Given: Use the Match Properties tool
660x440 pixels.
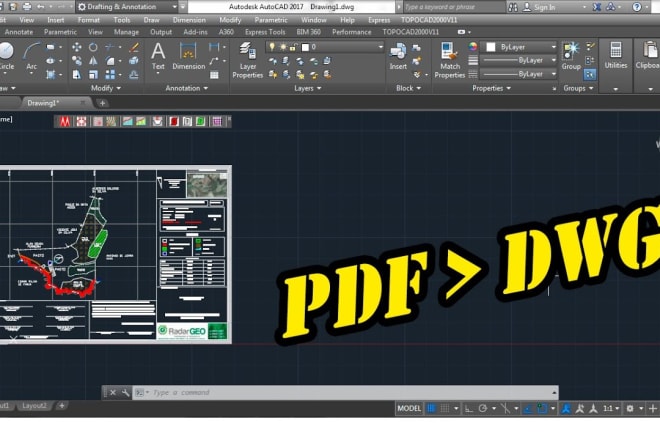Looking at the screenshot, I should (x=450, y=60).
